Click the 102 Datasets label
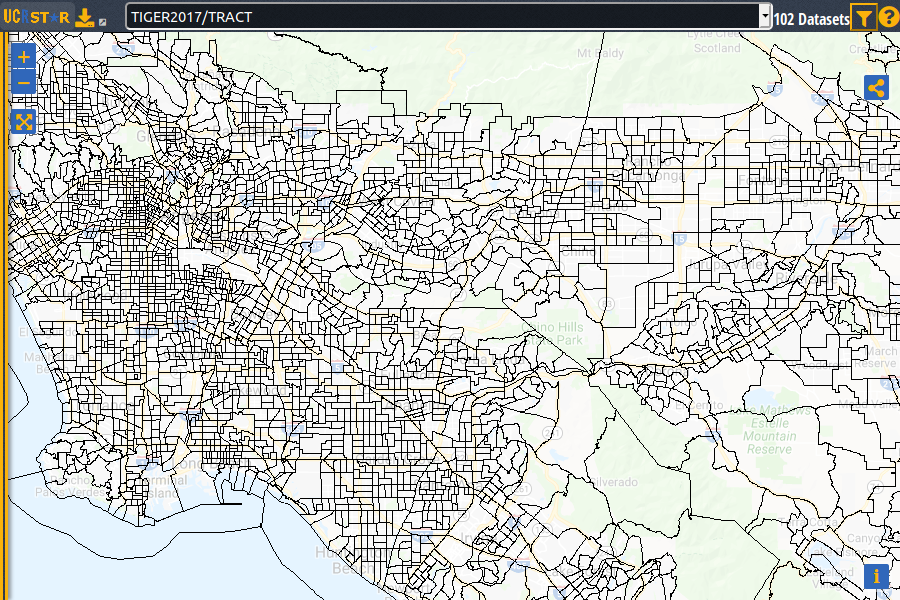Viewport: 900px width, 600px height. click(811, 18)
